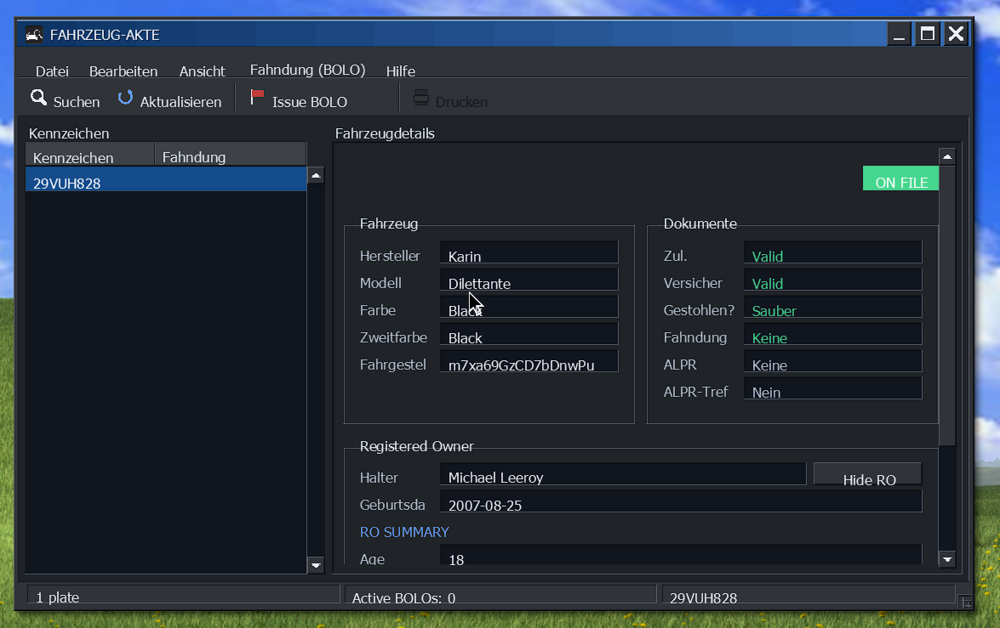1000x628 pixels.
Task: Click the Halter field Michael Leeroy
Action: pyautogui.click(x=623, y=476)
